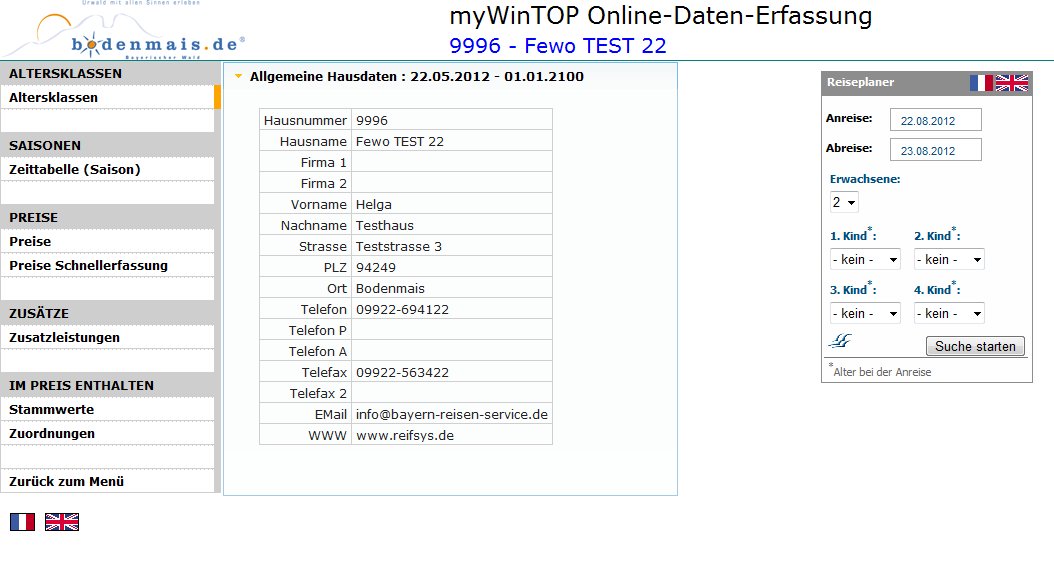The height and width of the screenshot is (563, 1054).
Task: Click the Abreise date field
Action: [936, 150]
